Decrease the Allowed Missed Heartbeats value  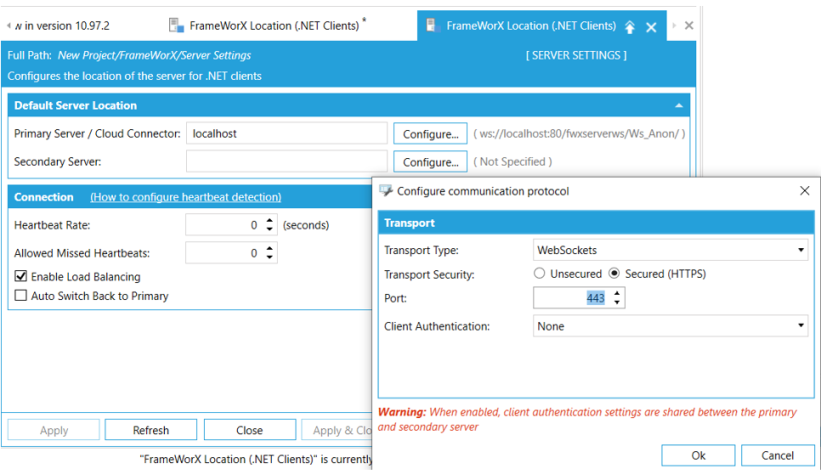(270, 257)
